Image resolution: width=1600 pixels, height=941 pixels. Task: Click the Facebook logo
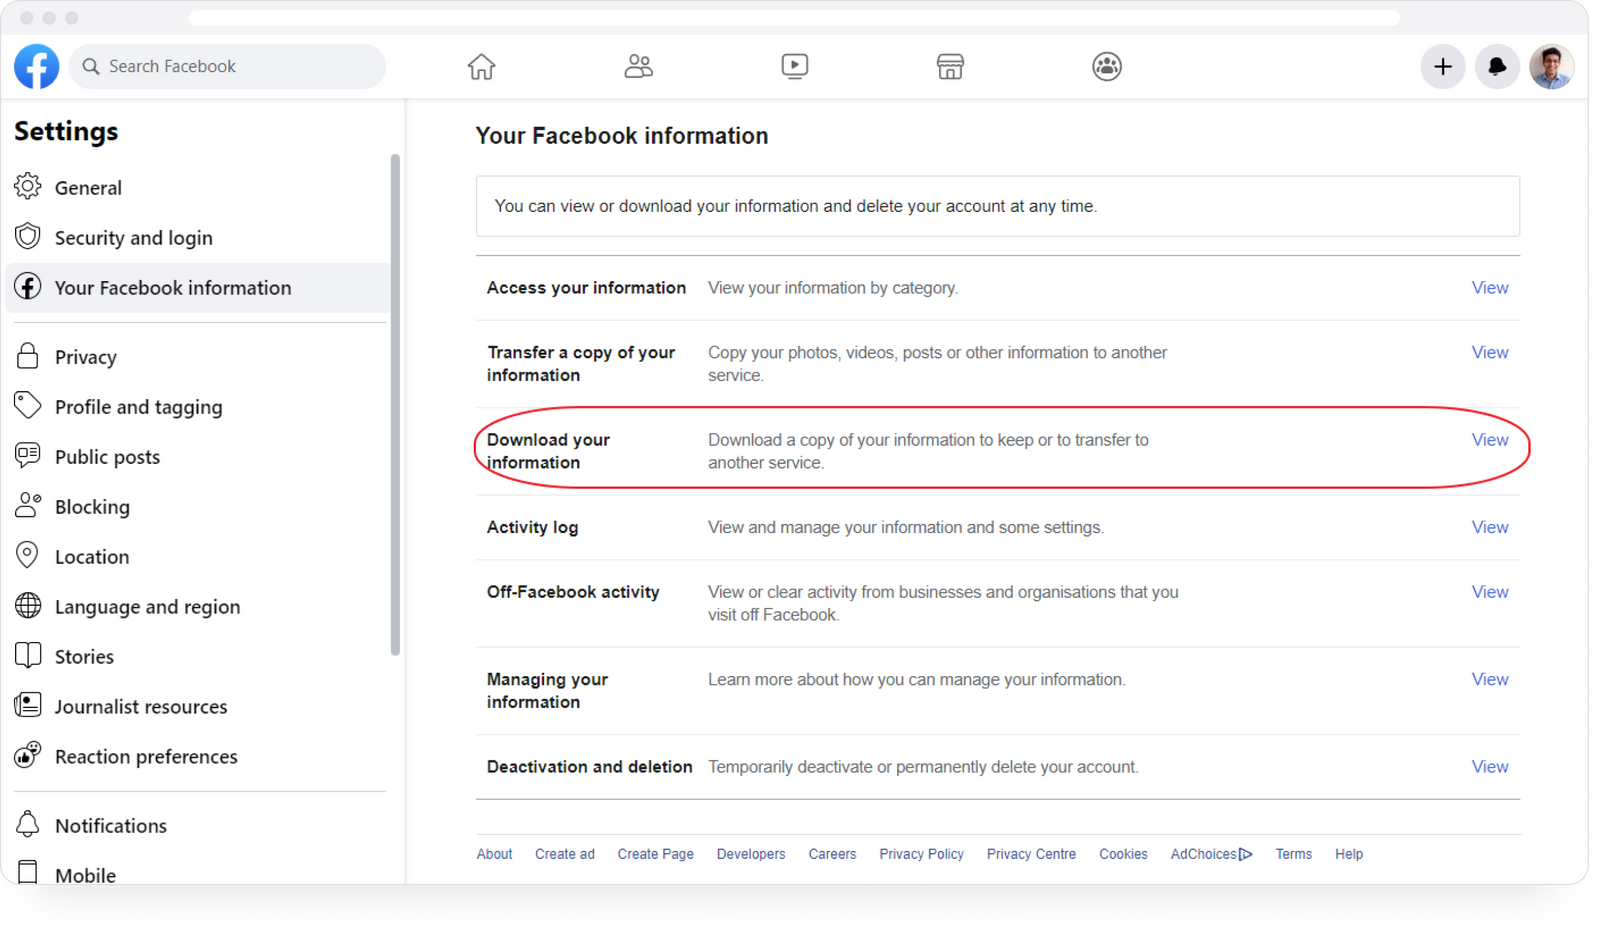36,66
